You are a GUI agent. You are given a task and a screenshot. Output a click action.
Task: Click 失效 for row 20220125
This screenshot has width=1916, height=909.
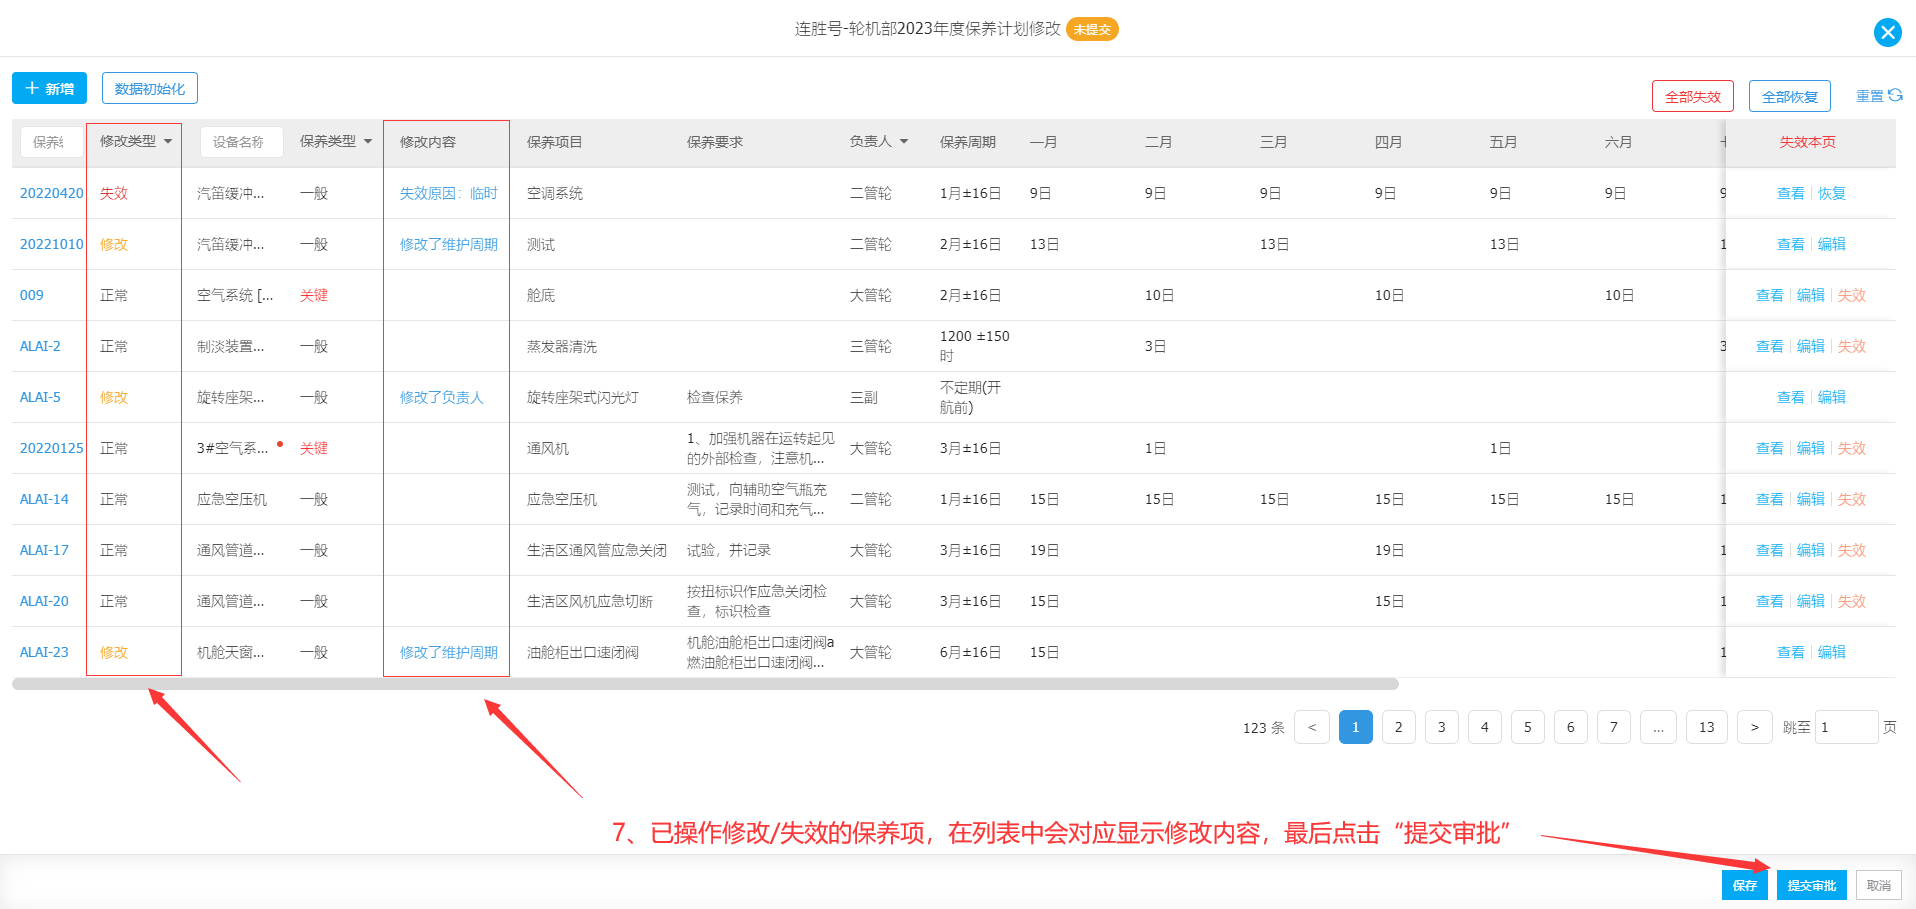pyautogui.click(x=1851, y=448)
